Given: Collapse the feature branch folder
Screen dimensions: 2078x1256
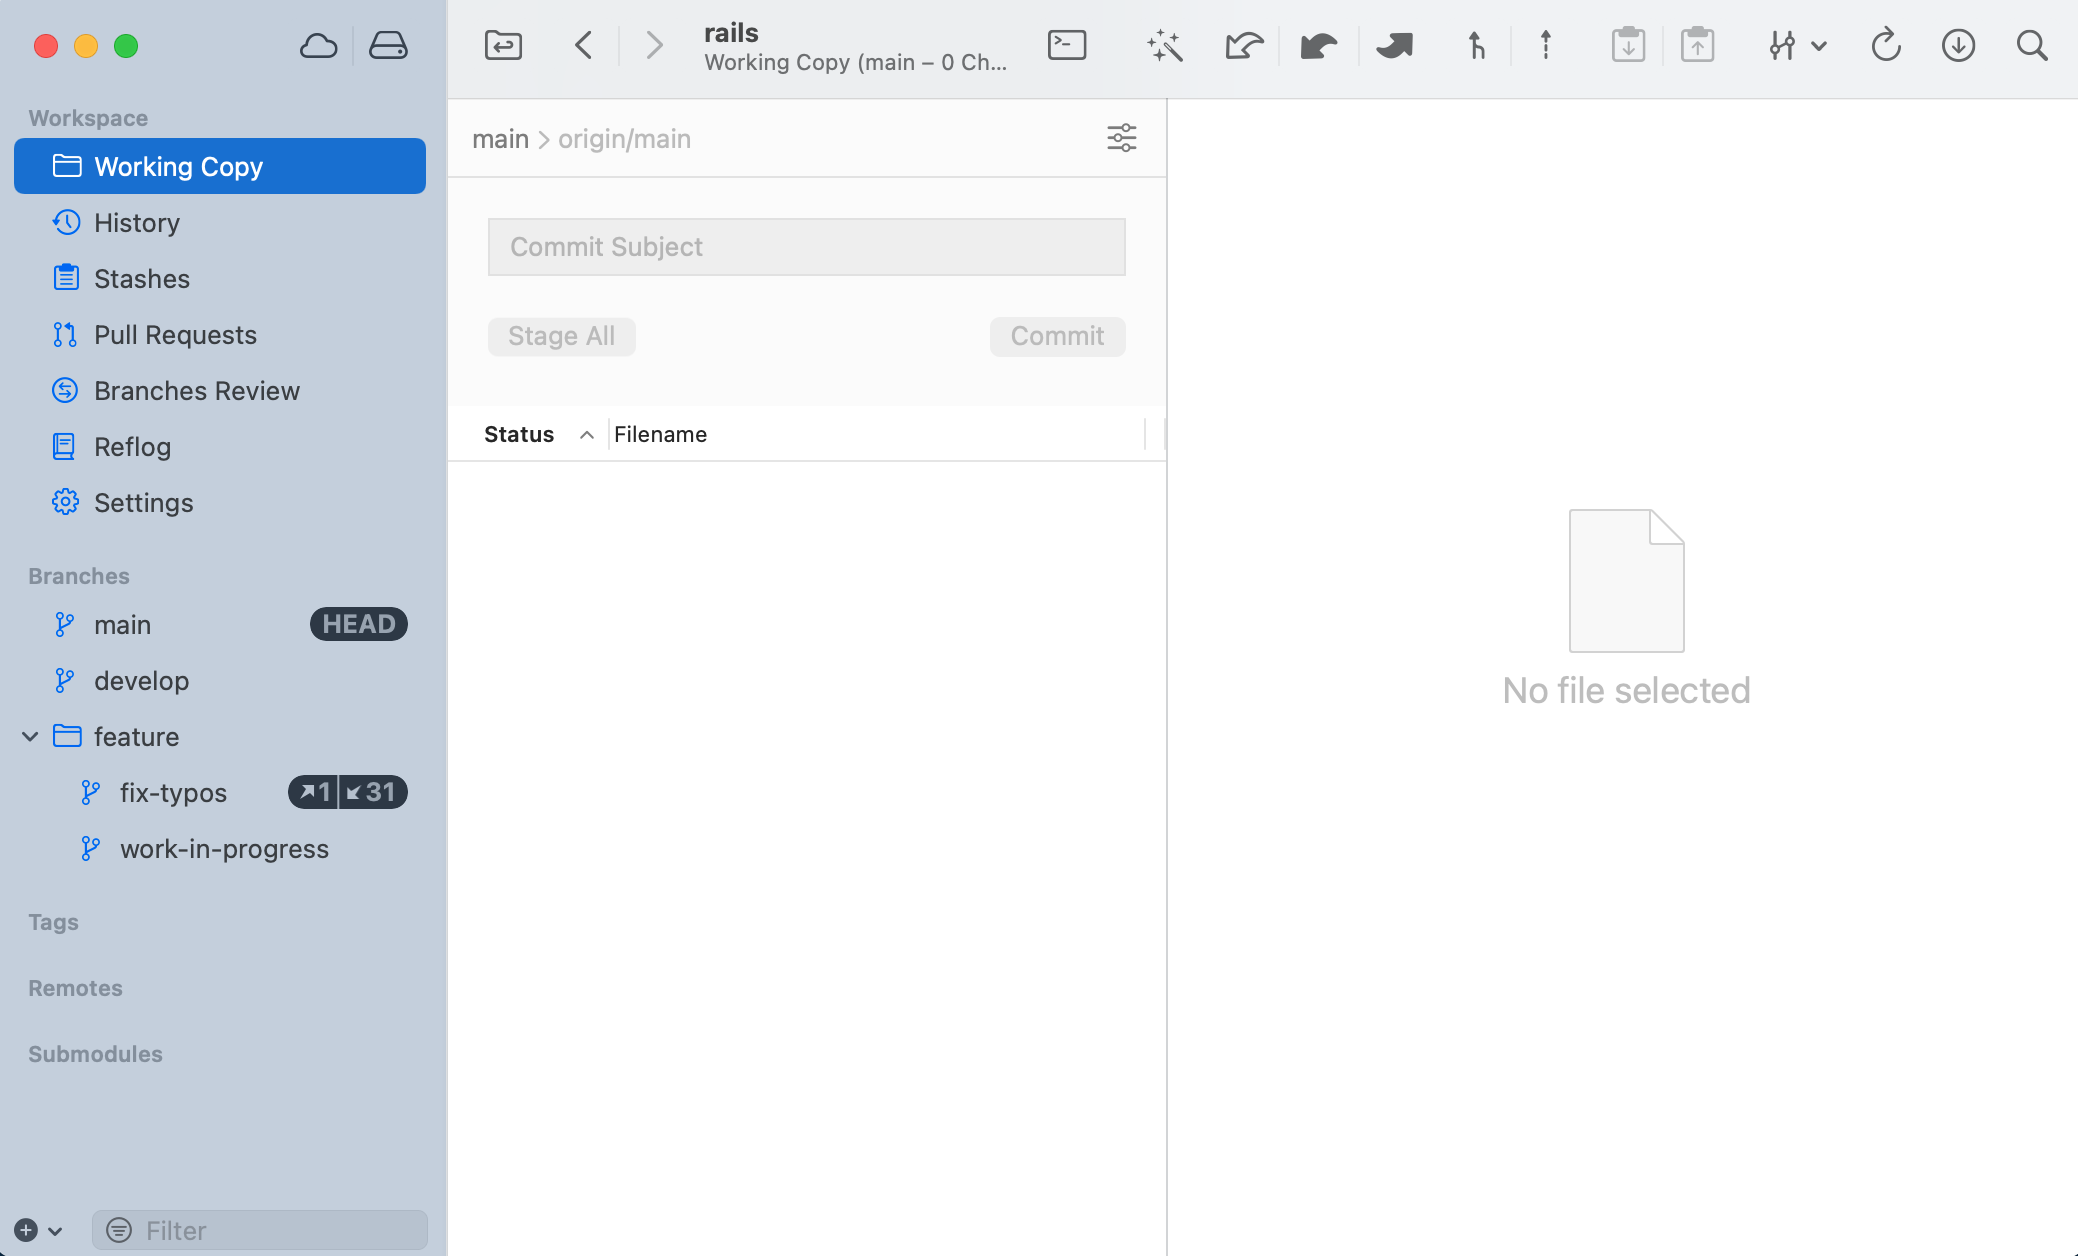Looking at the screenshot, I should tap(30, 737).
